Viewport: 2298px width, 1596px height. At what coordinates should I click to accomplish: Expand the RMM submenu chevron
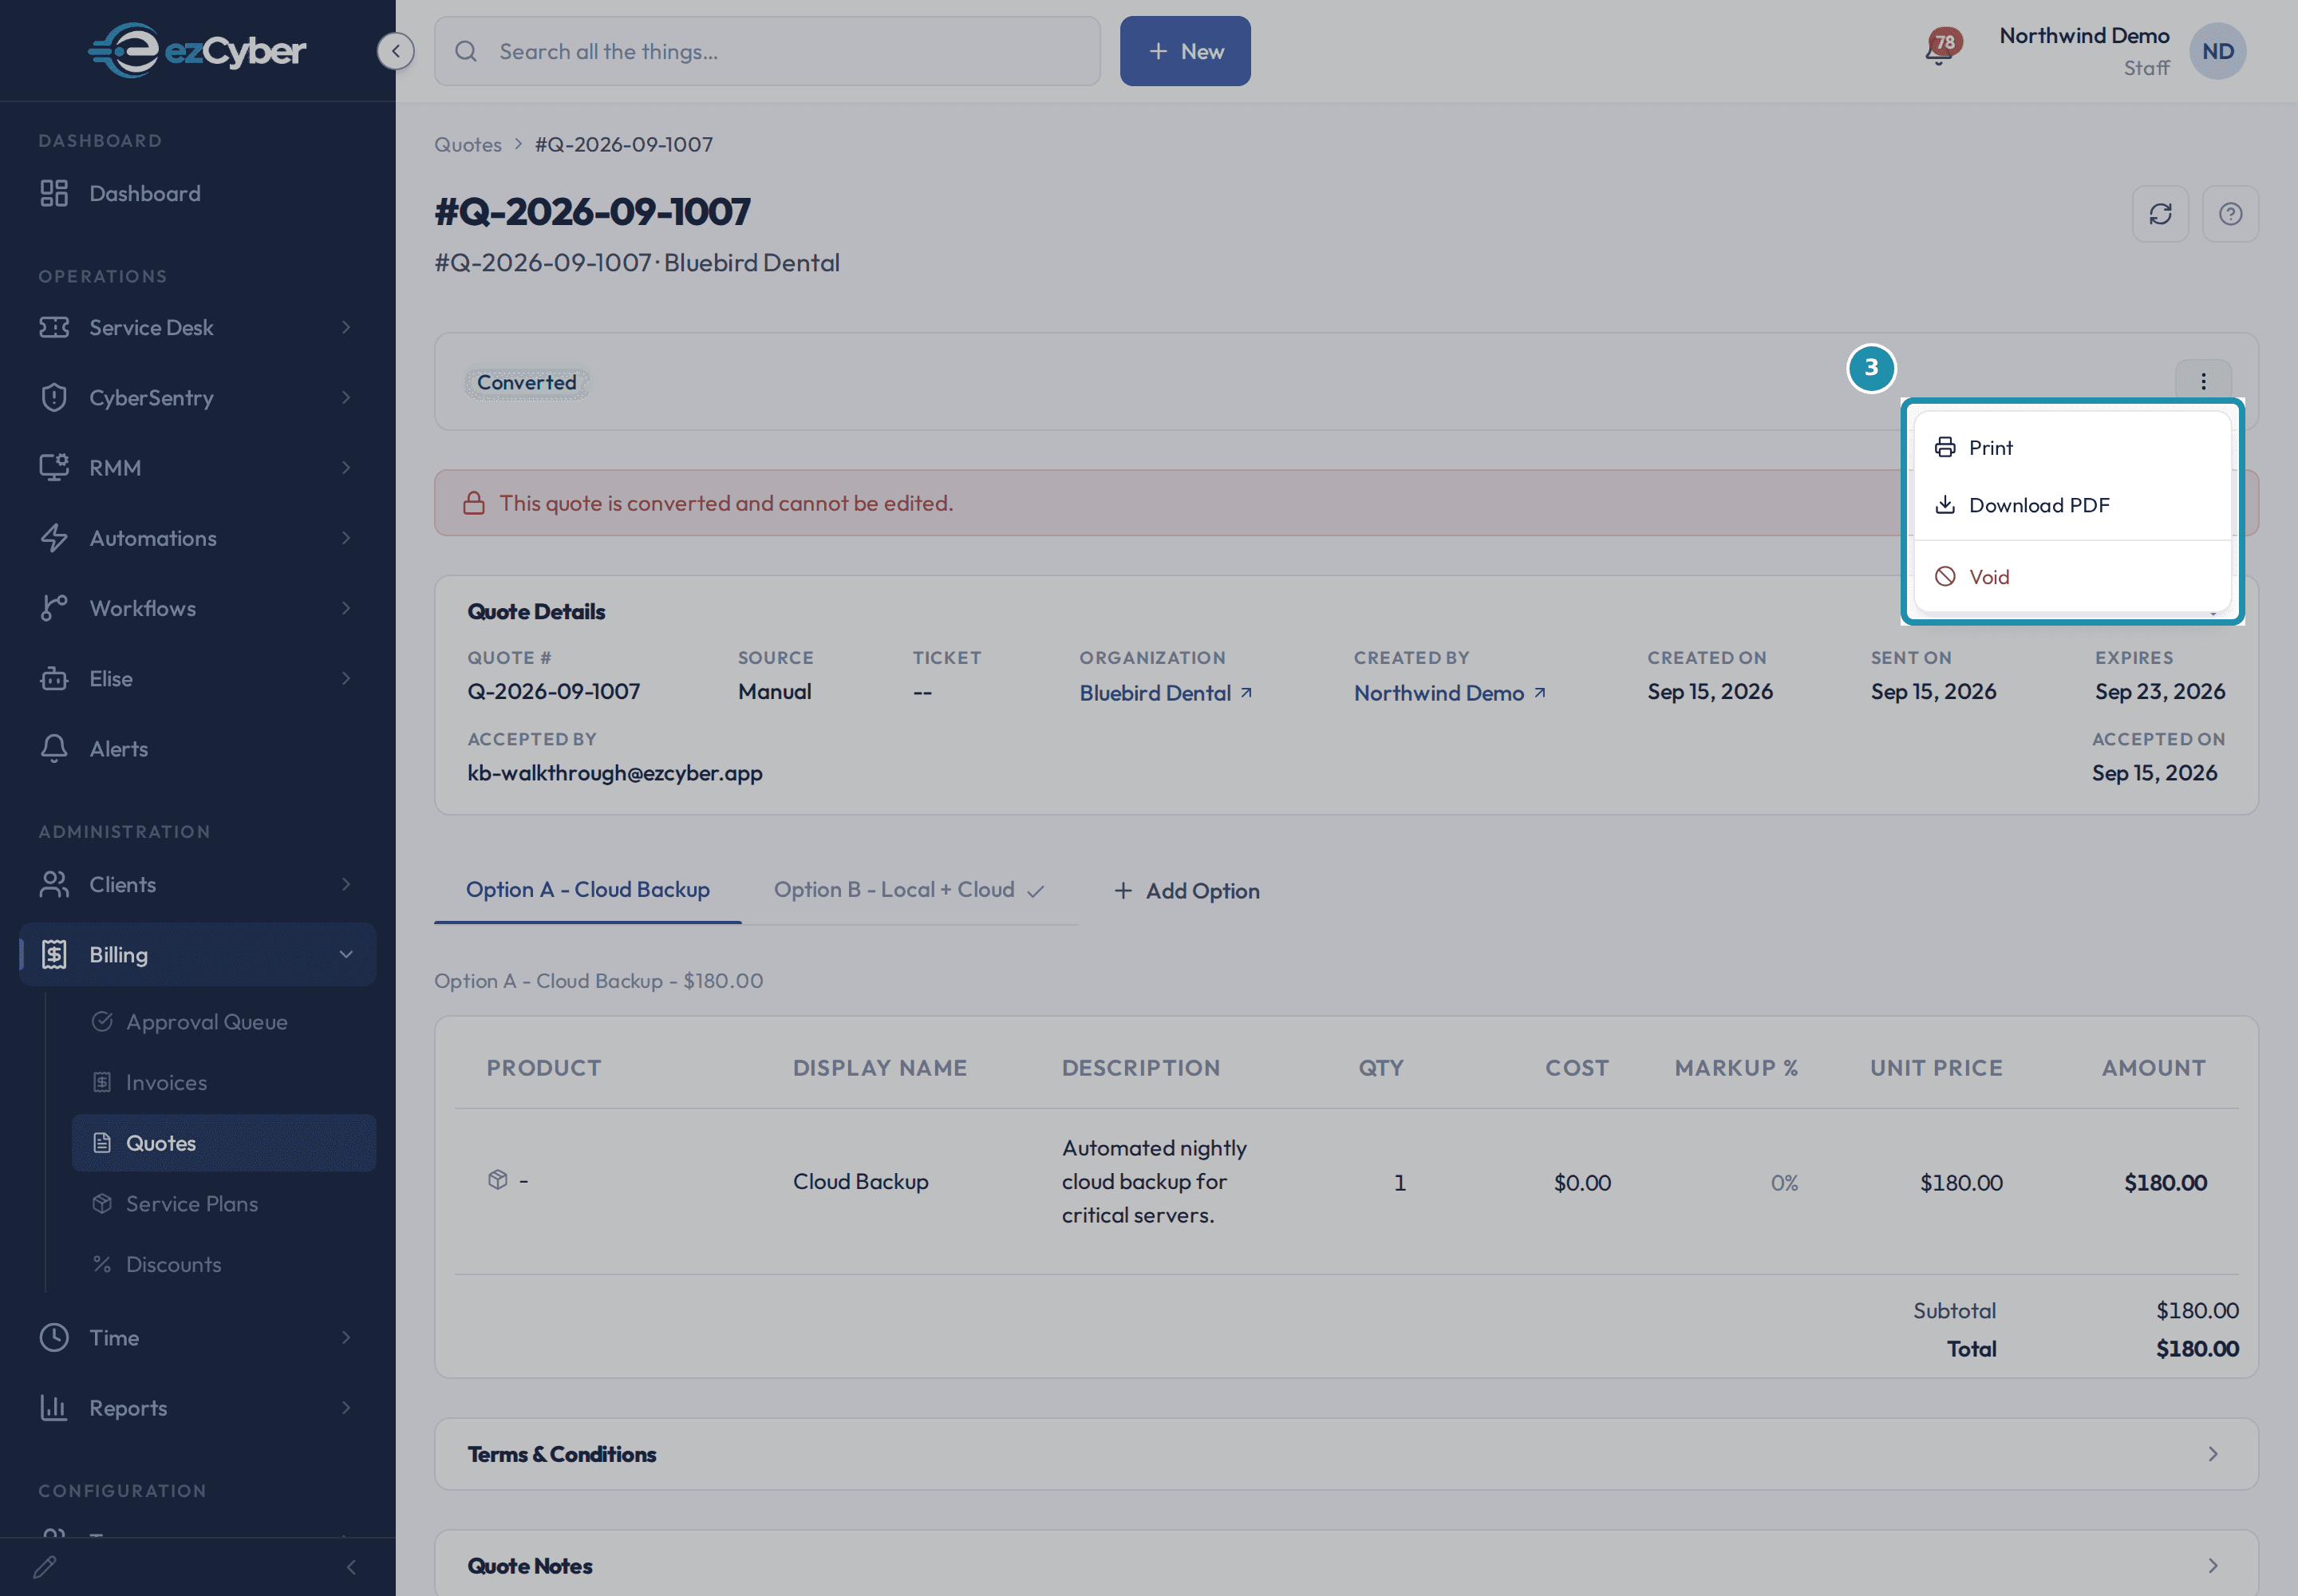pos(346,468)
